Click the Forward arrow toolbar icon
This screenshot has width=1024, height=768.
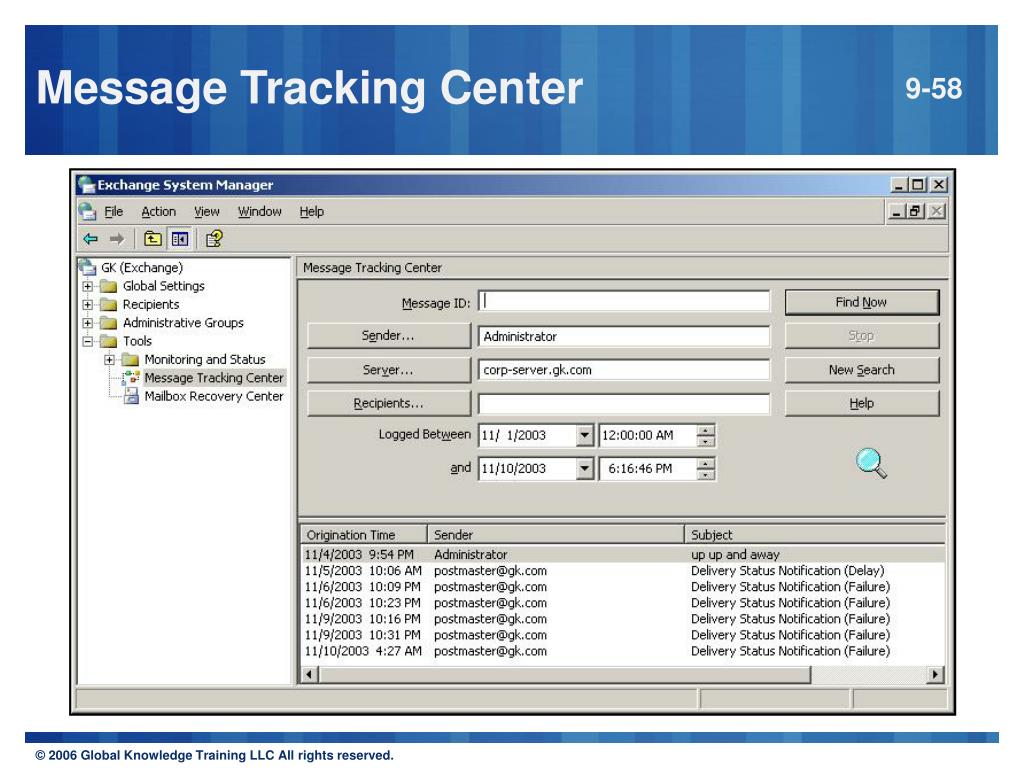click(117, 239)
